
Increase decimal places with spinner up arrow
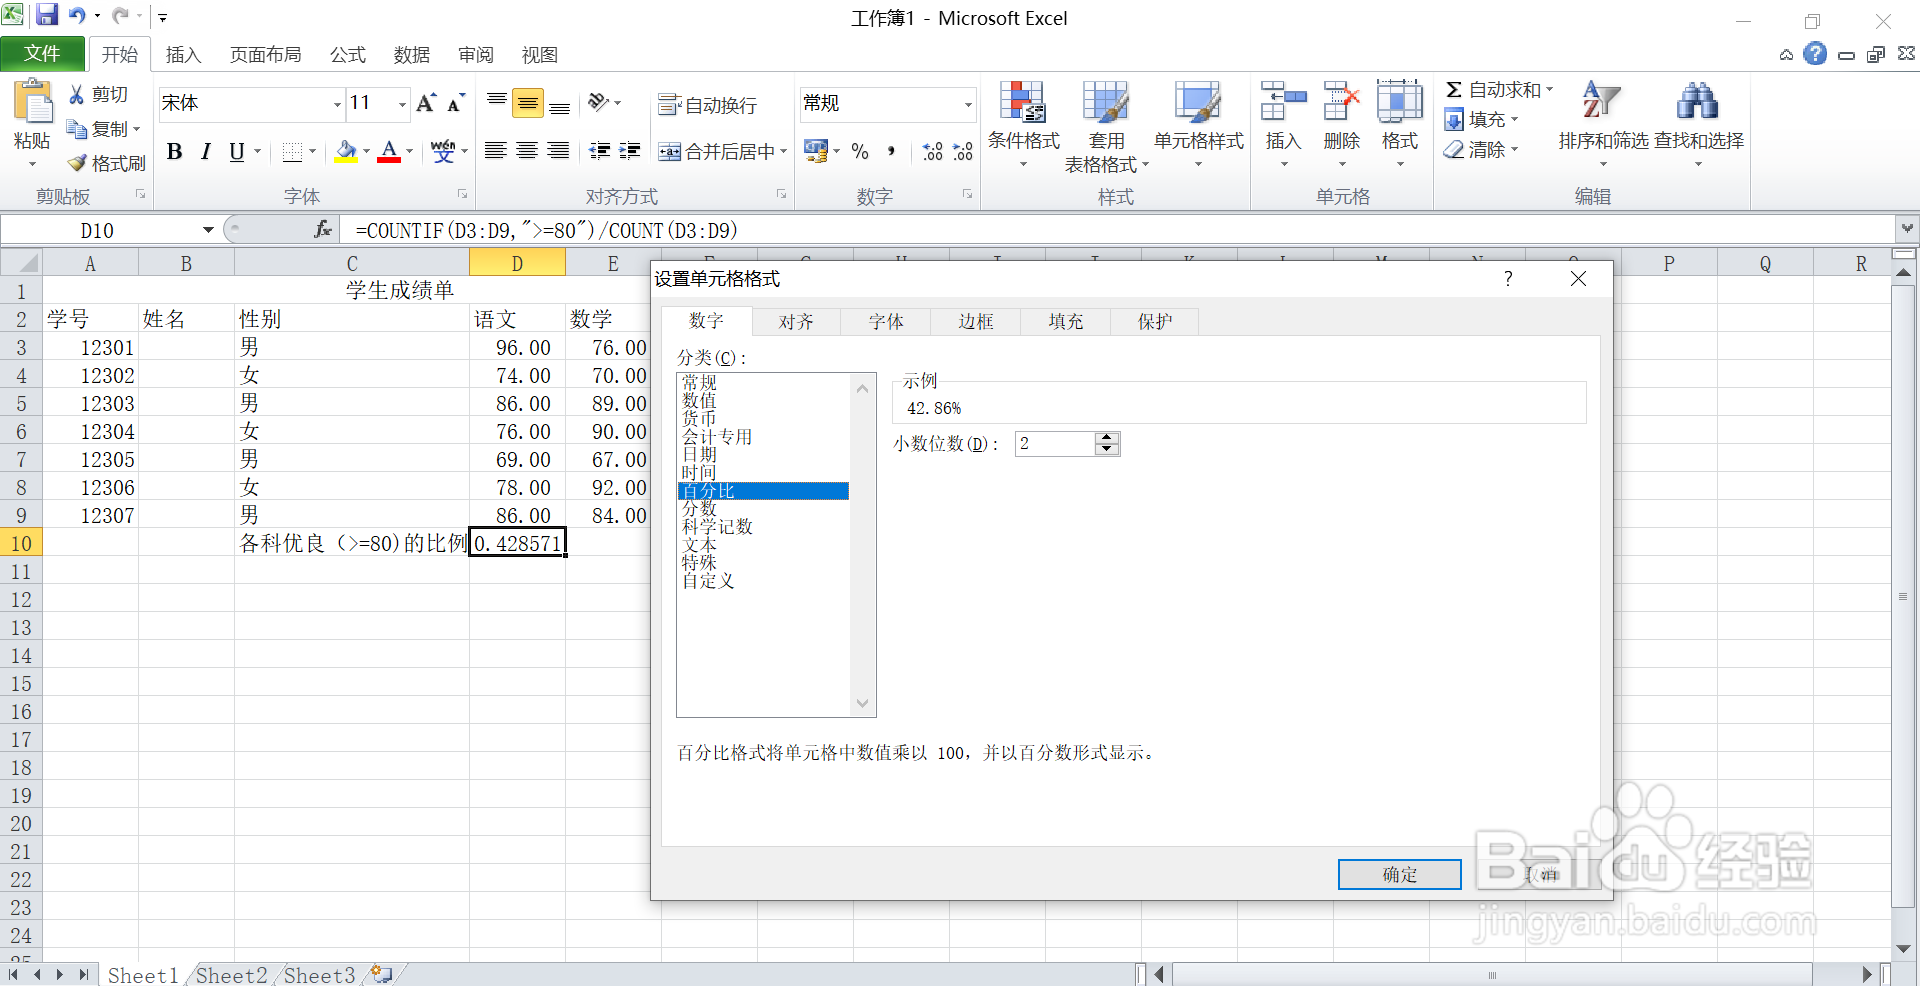point(1106,438)
